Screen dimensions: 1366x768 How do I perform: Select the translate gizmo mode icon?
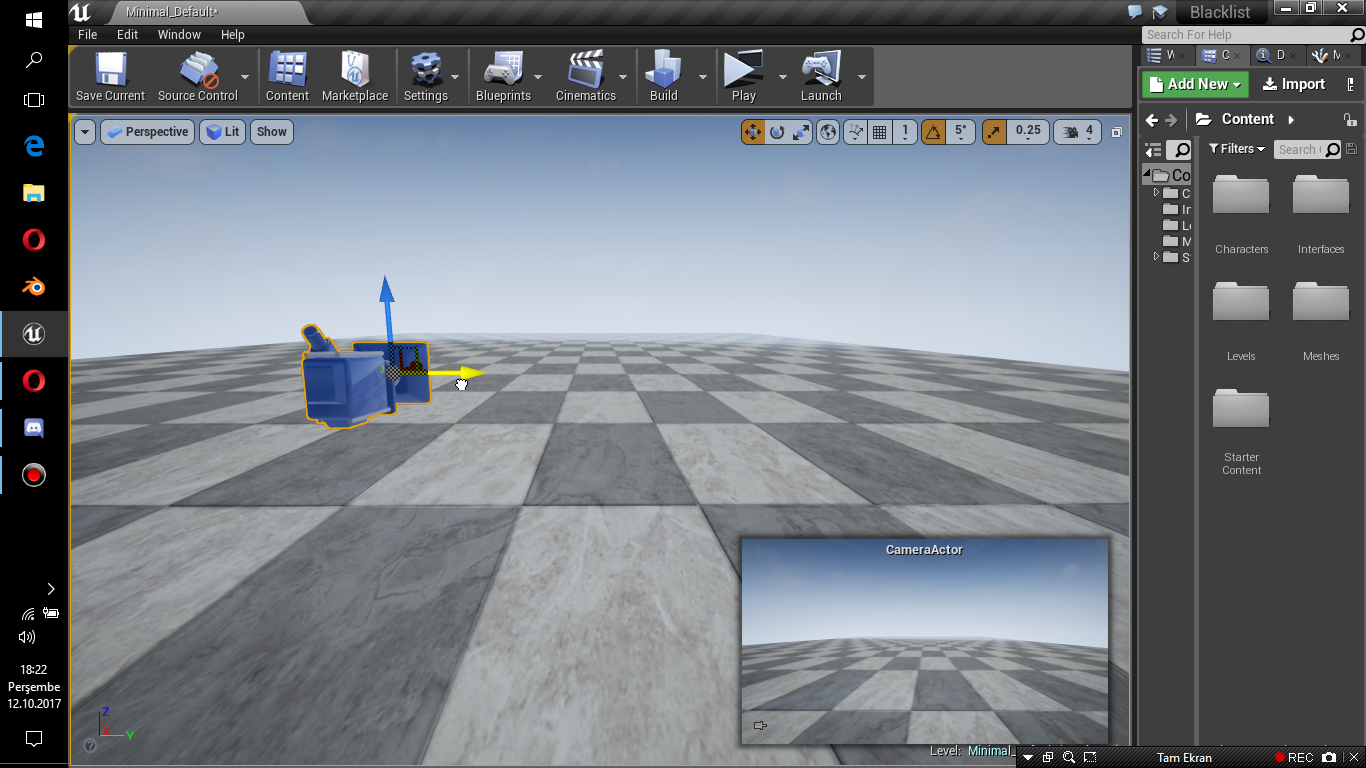(753, 131)
